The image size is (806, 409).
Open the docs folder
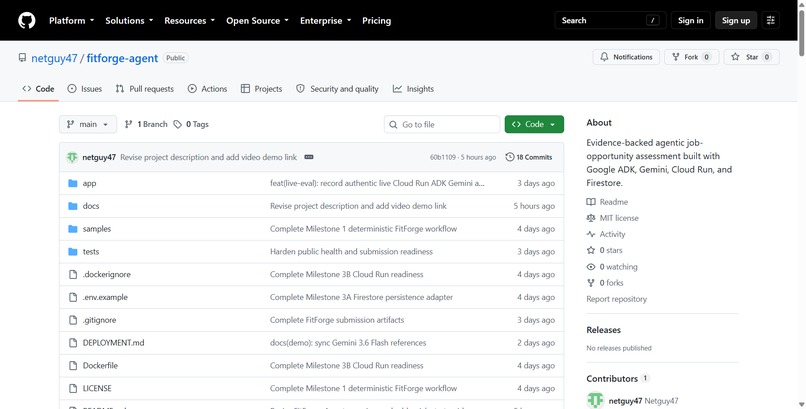coord(91,206)
